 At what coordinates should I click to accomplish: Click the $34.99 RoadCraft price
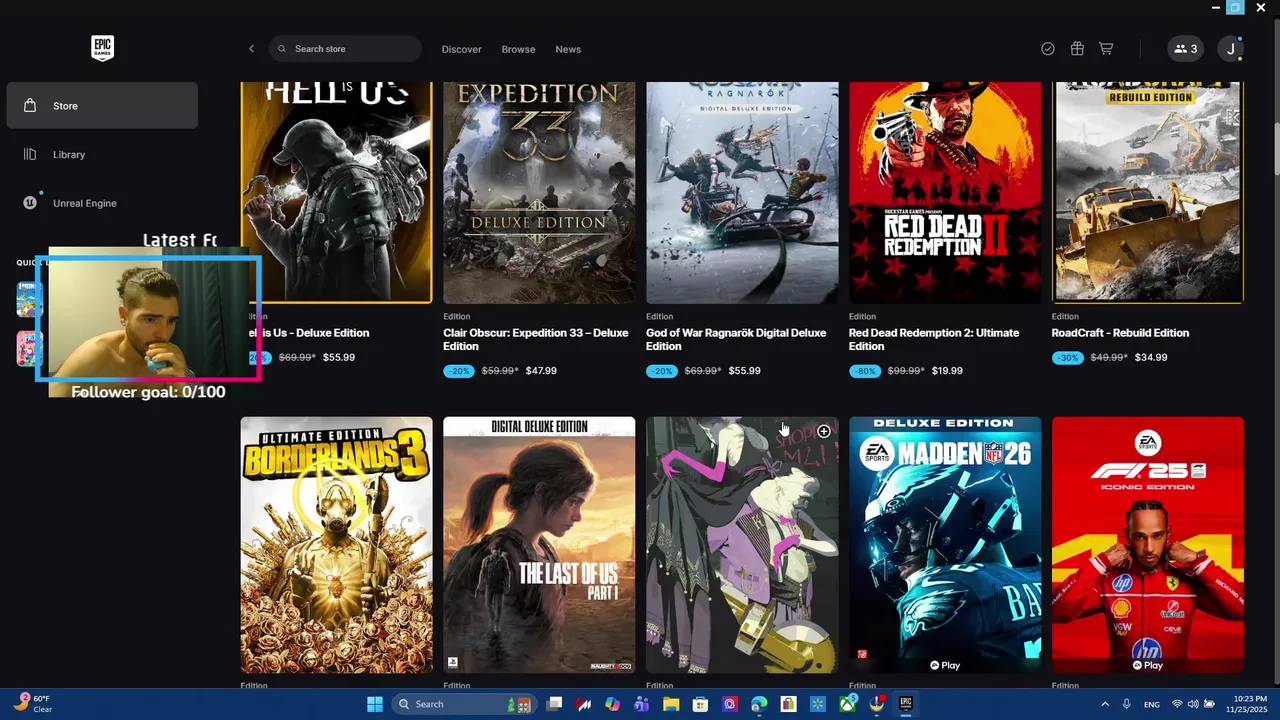coord(1151,357)
